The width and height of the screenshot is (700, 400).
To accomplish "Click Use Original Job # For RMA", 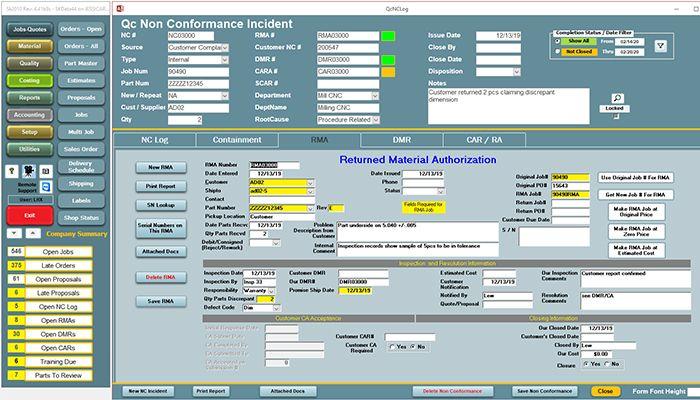I will pyautogui.click(x=636, y=178).
